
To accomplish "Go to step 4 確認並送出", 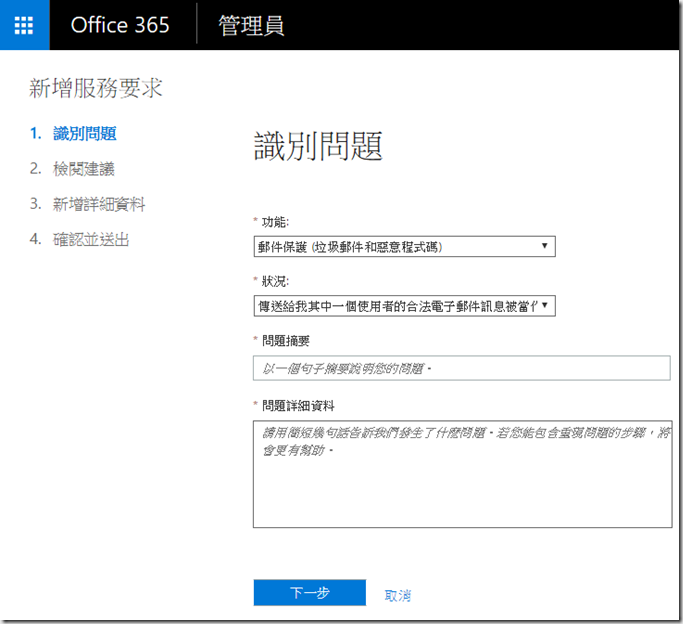I will point(91,240).
